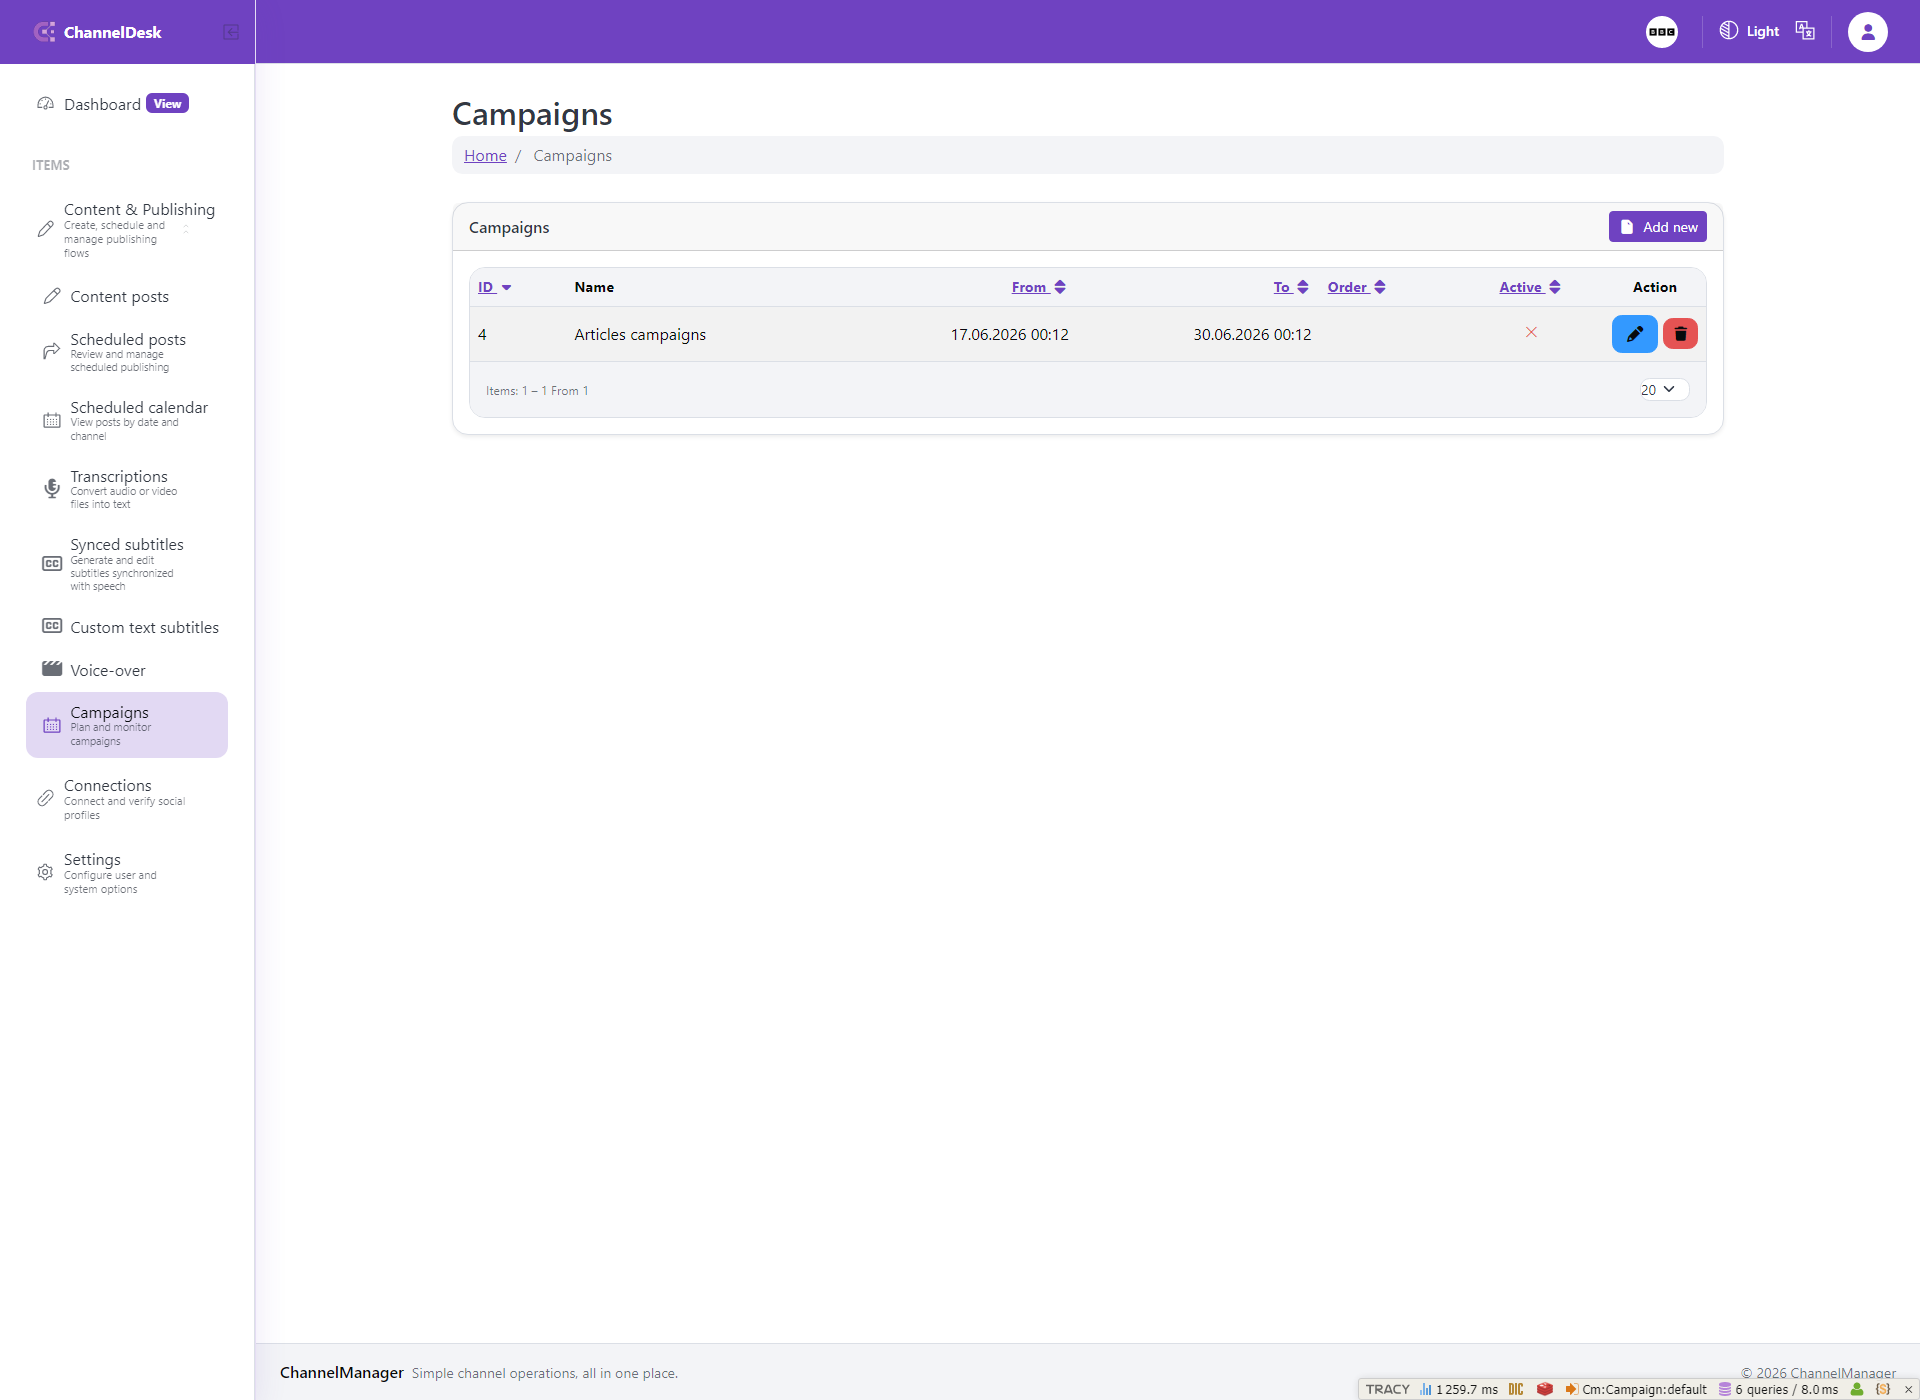Click the ChannelDesk logo

(98, 32)
